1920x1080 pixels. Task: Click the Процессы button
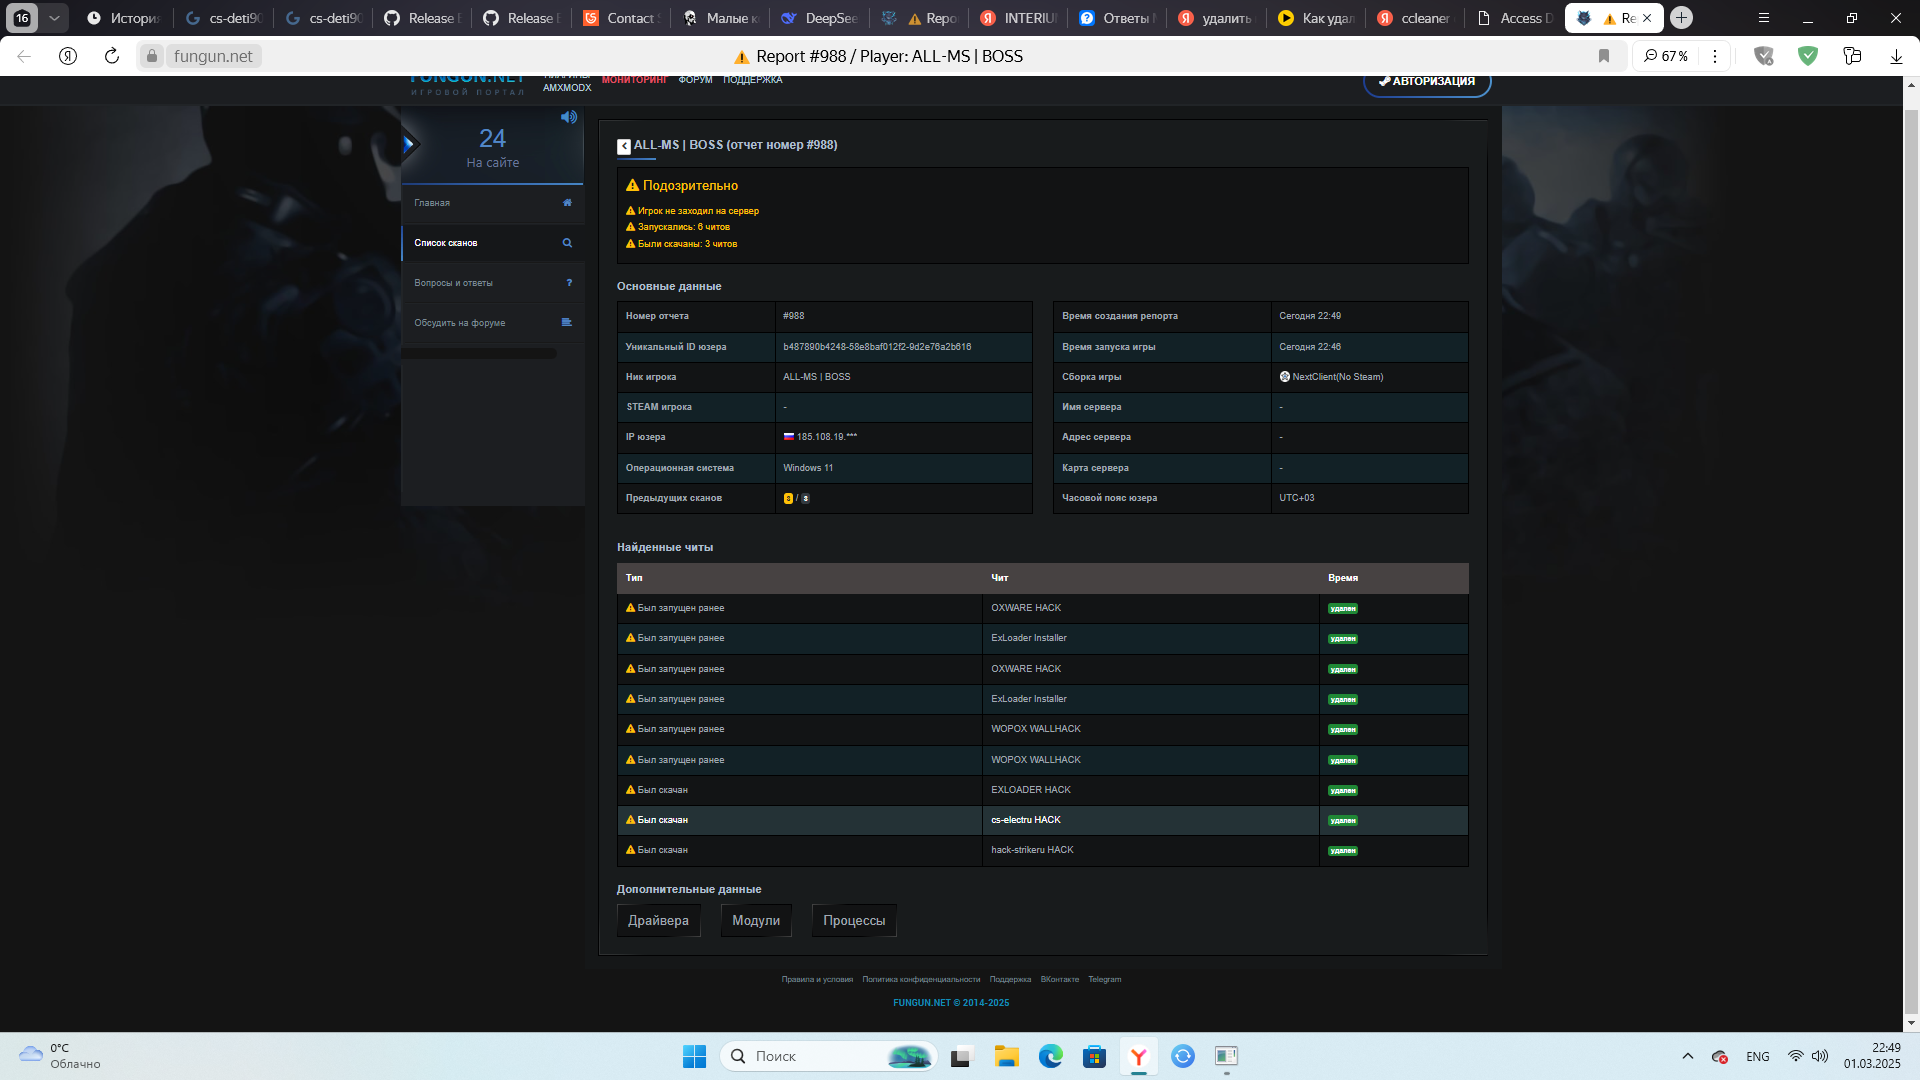click(854, 921)
